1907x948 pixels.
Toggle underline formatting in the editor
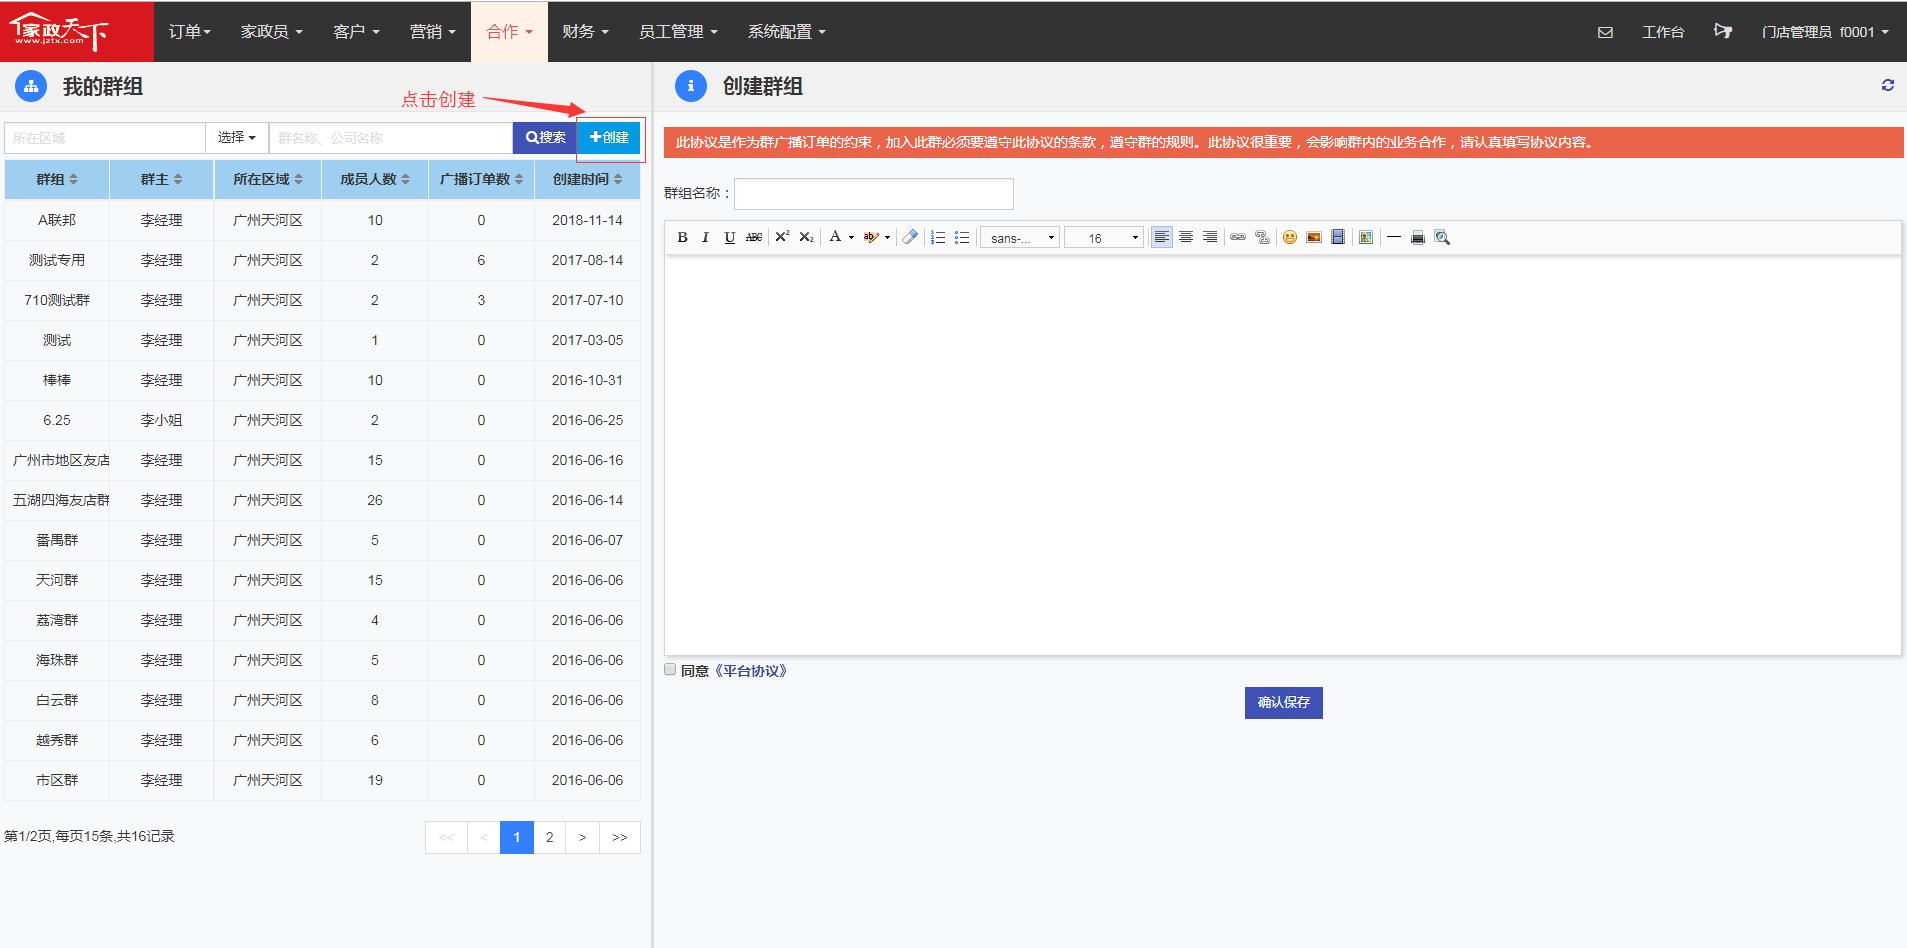[729, 237]
